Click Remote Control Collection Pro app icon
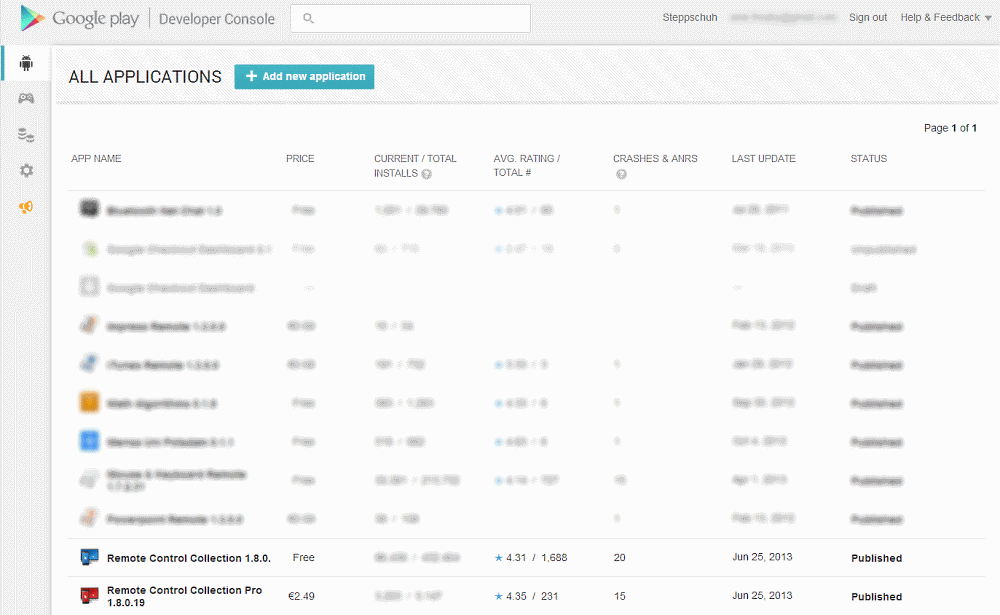Screen dimensions: 1000x615 pos(89,596)
